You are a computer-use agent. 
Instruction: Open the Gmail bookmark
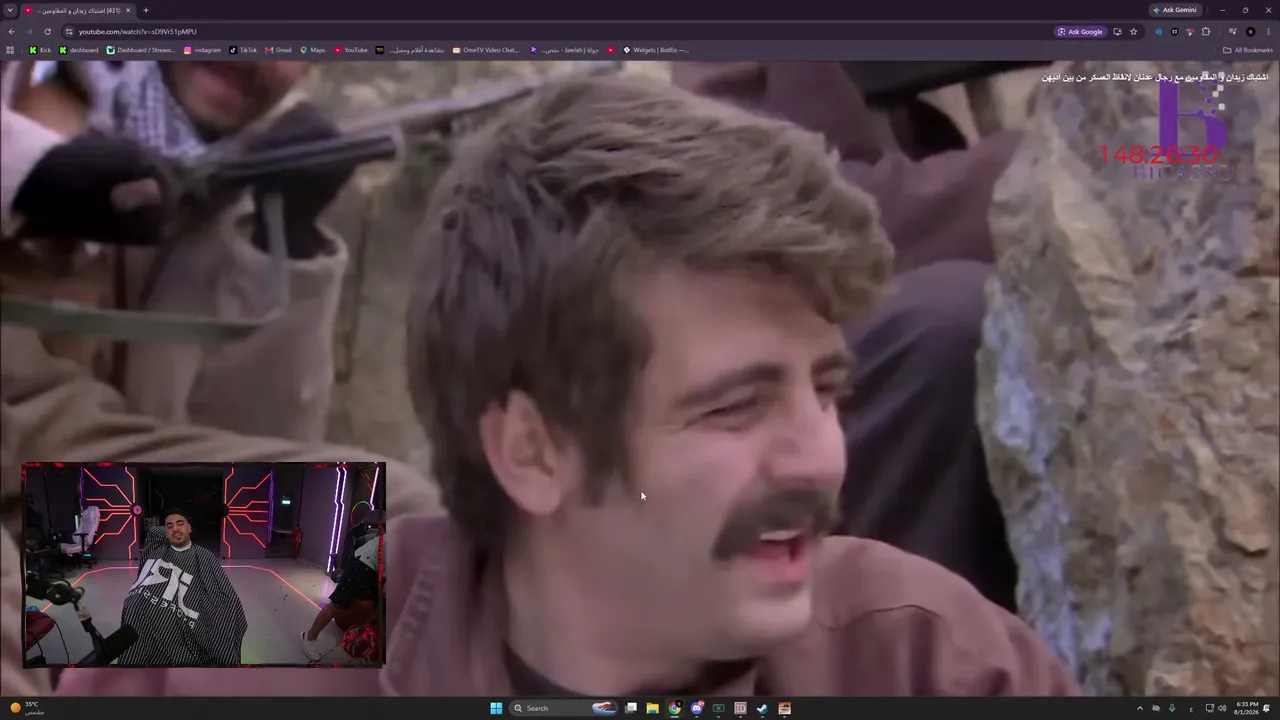pyautogui.click(x=278, y=50)
